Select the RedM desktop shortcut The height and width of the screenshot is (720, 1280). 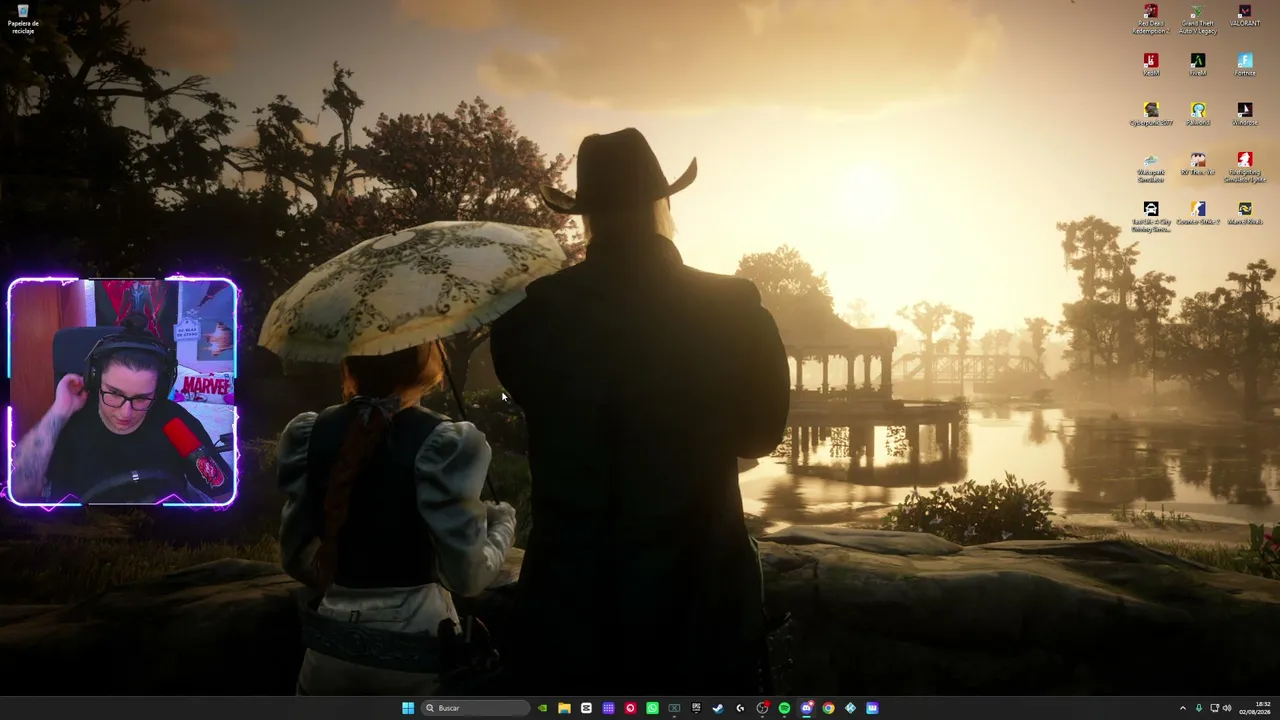point(1151,65)
